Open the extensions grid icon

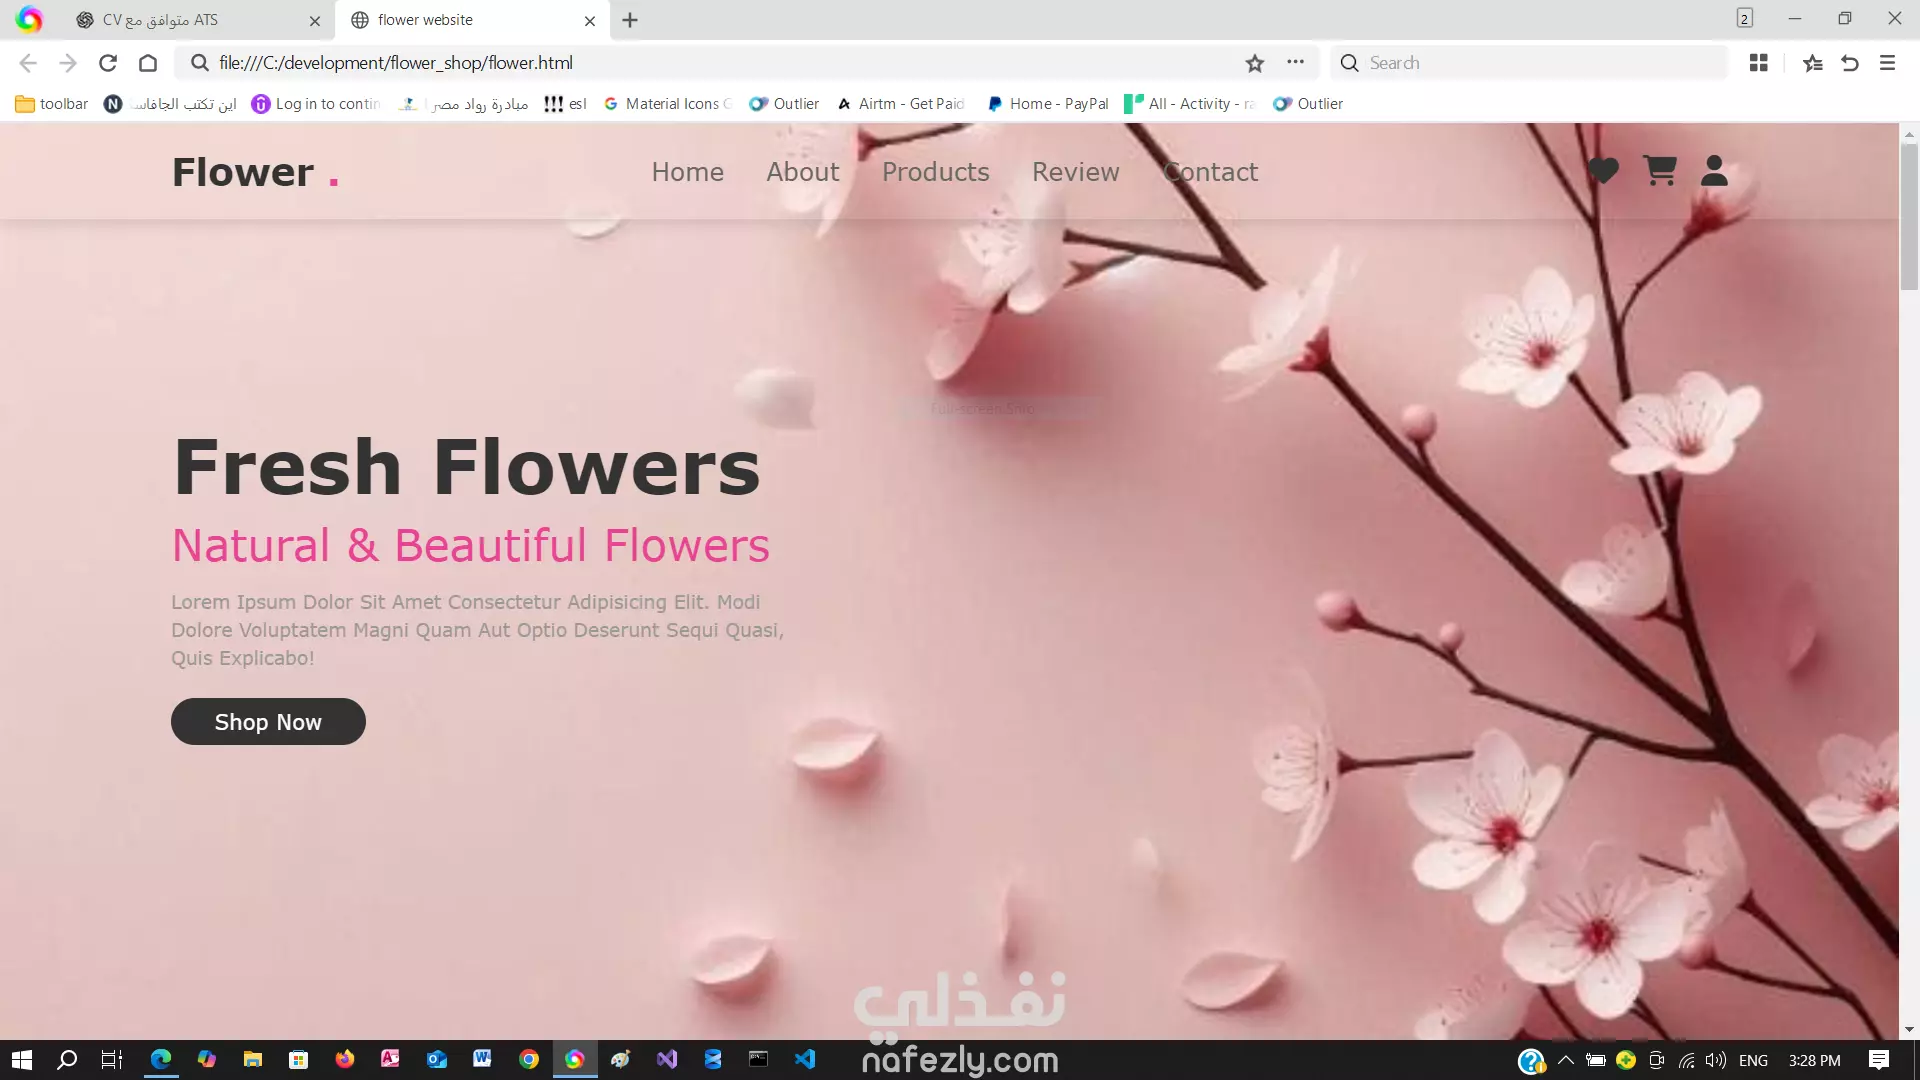point(1759,63)
